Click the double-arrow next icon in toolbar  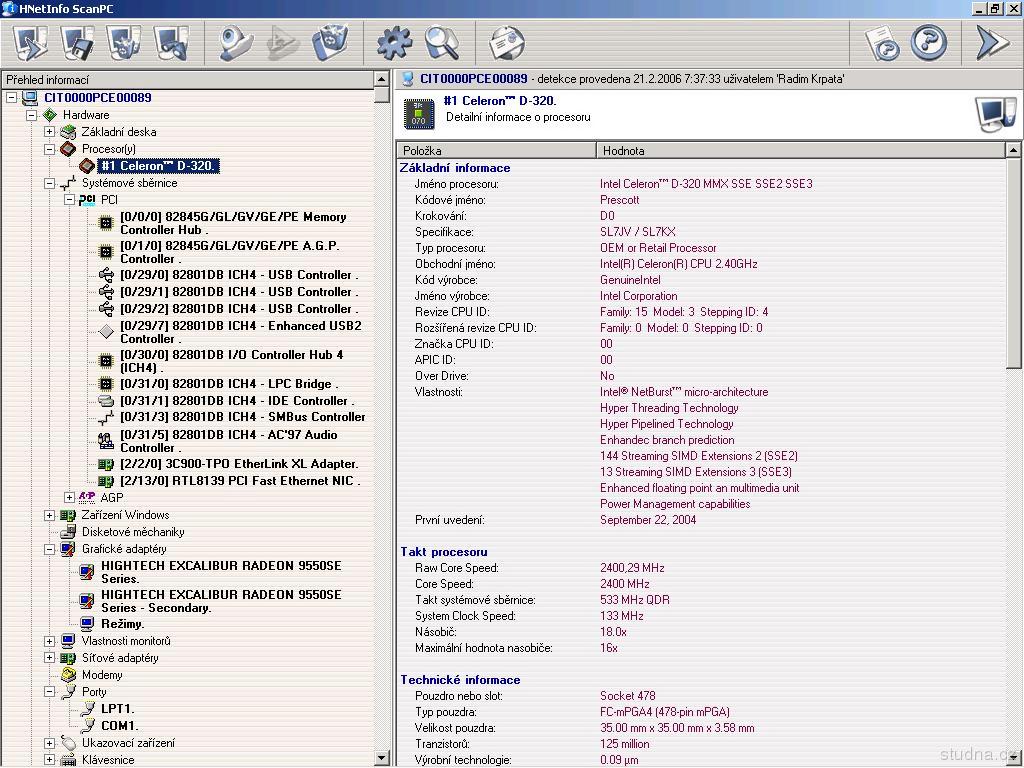coord(992,43)
